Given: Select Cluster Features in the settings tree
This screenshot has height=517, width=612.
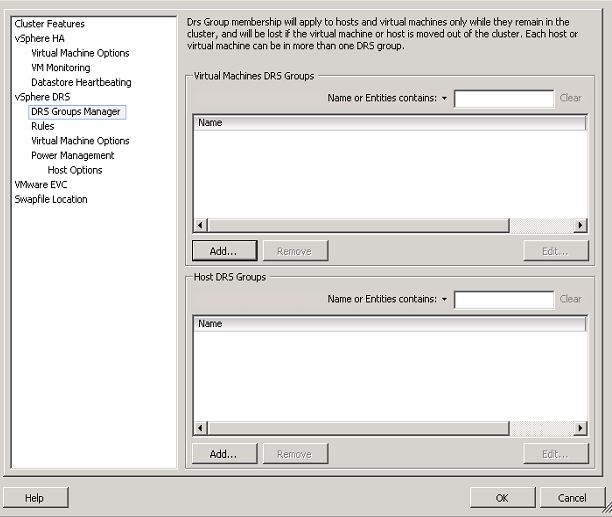Looking at the screenshot, I should (x=49, y=24).
